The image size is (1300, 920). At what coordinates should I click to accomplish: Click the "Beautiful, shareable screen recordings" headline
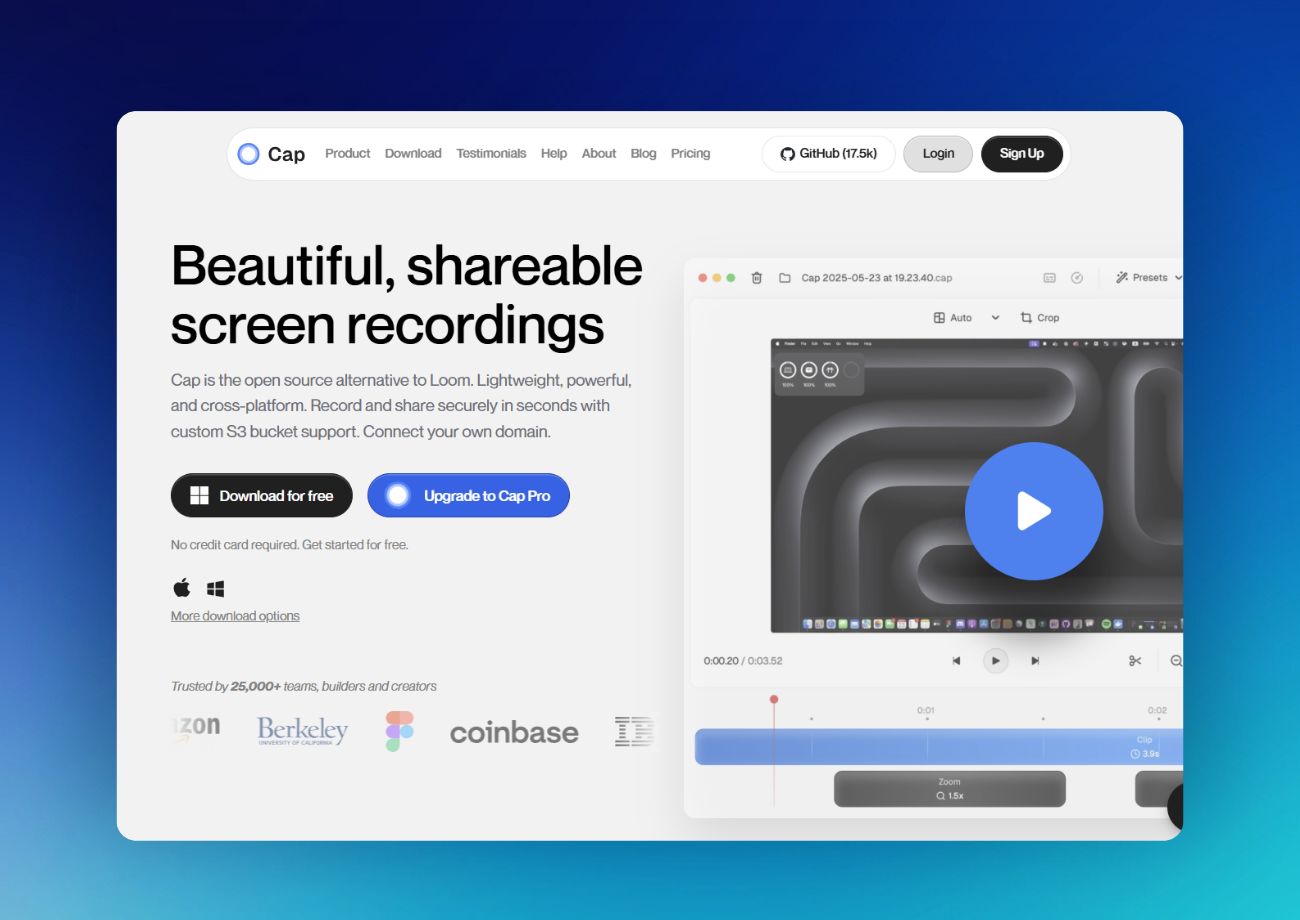[x=407, y=295]
